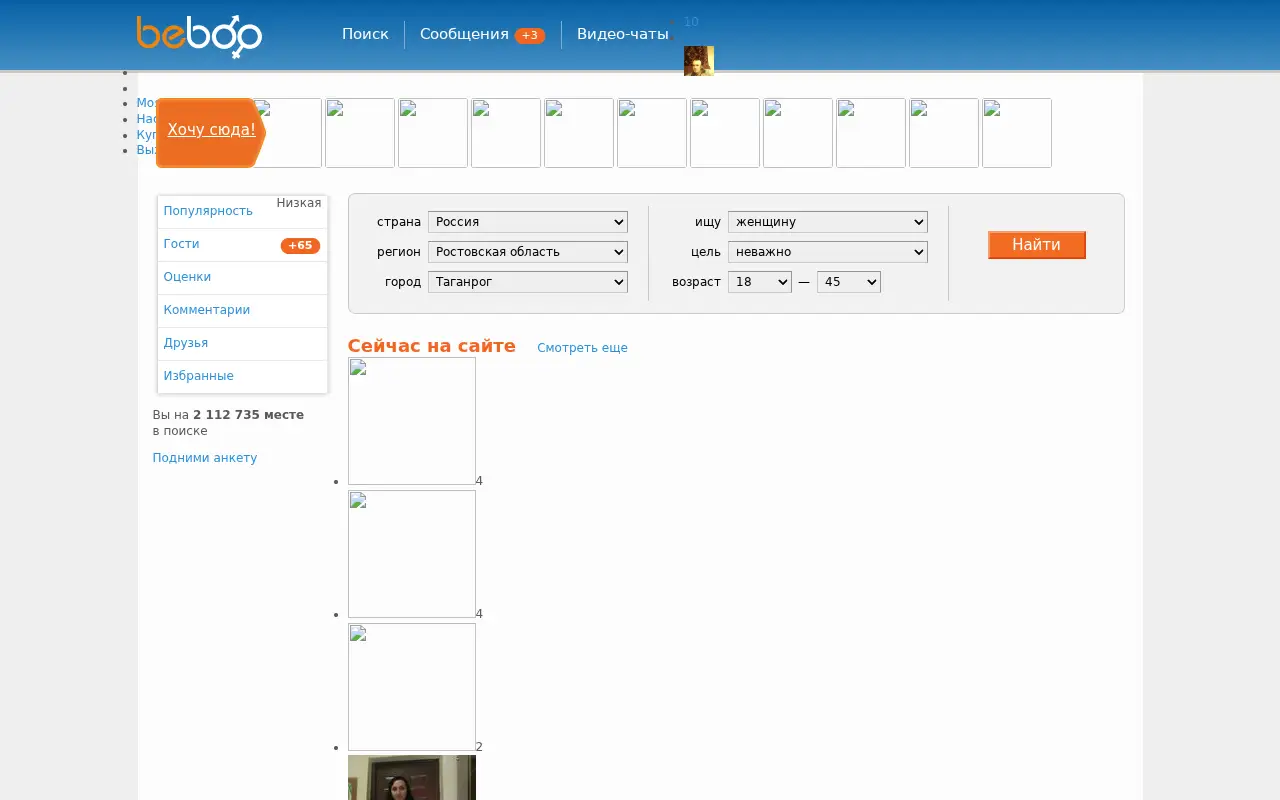Open first photo thumbnail beside Хочу сюда!
The height and width of the screenshot is (800, 1280).
(x=287, y=133)
